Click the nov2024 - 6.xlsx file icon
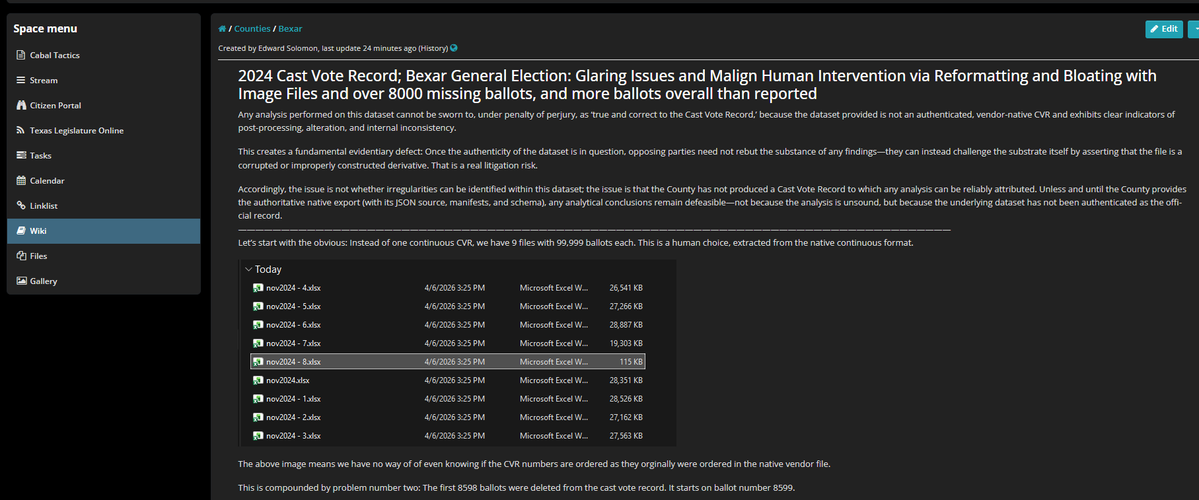The width and height of the screenshot is (1199, 500). click(x=258, y=325)
